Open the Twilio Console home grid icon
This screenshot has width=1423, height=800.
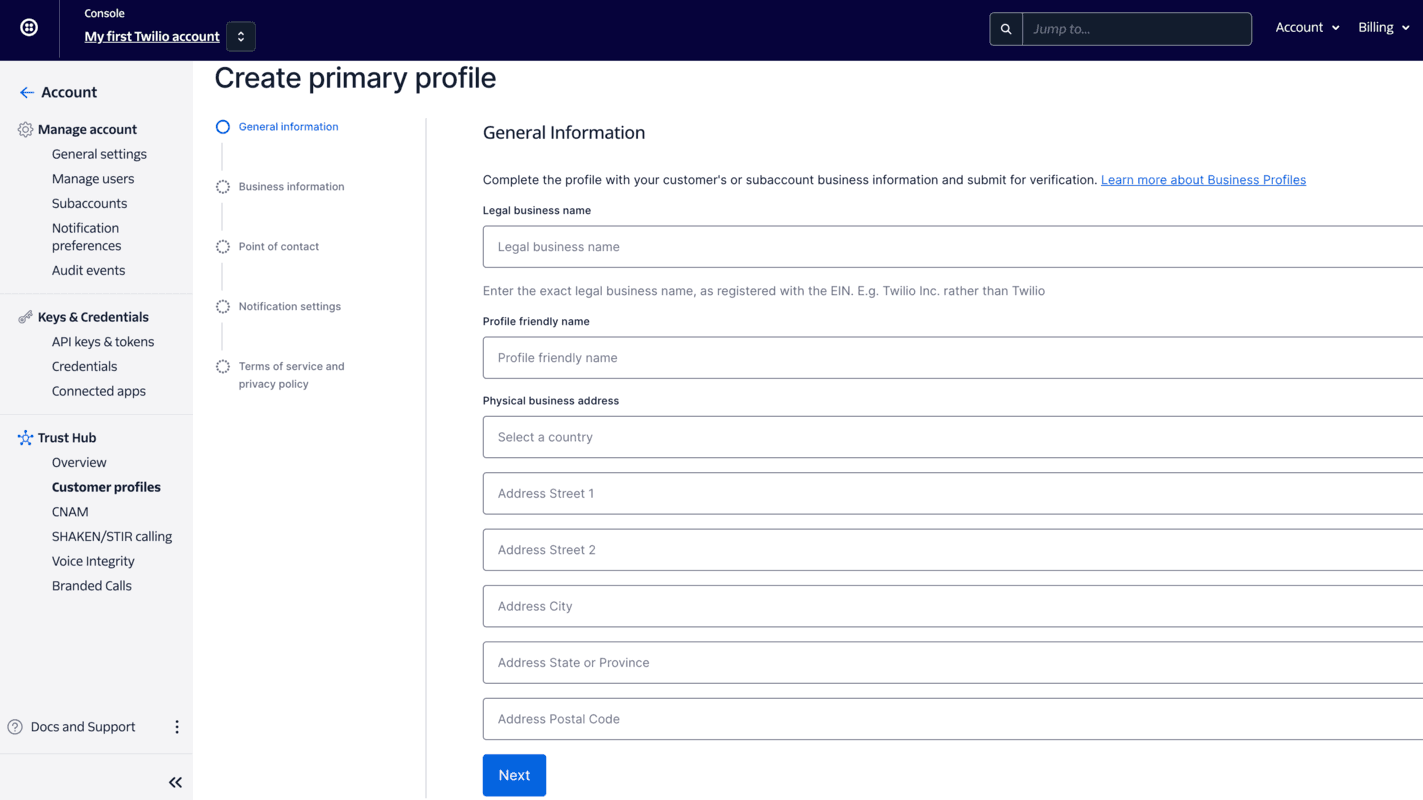click(27, 27)
